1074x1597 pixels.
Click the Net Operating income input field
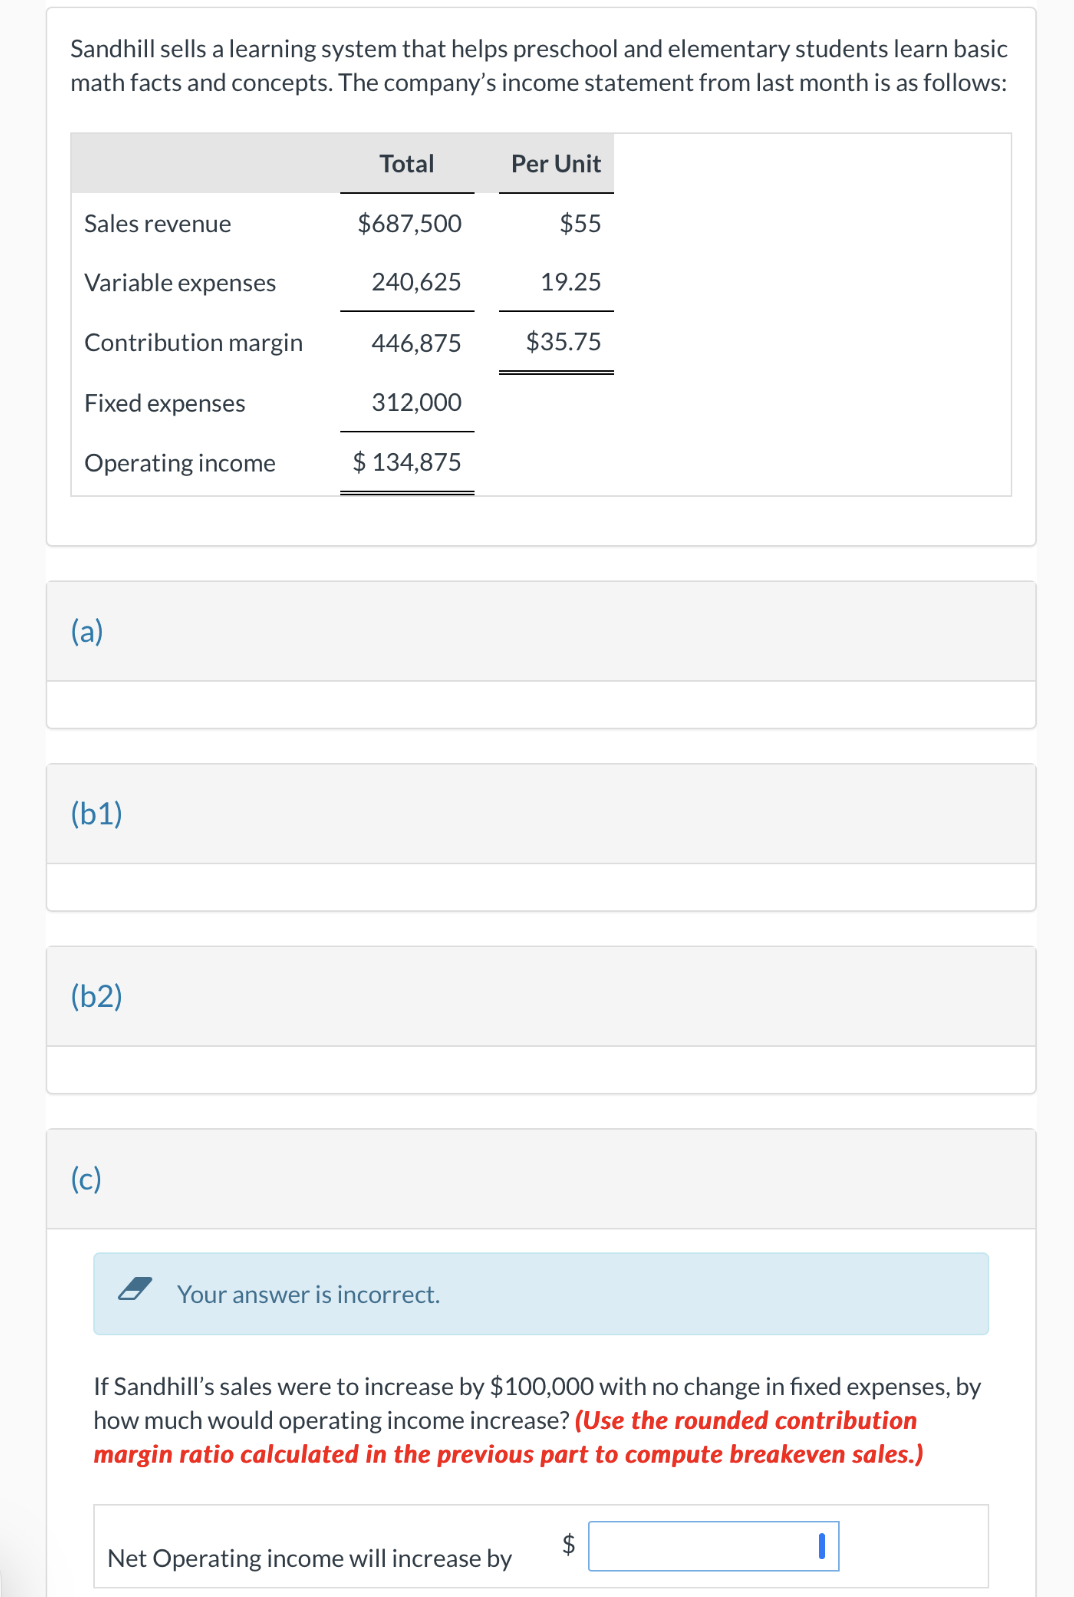pos(713,1546)
